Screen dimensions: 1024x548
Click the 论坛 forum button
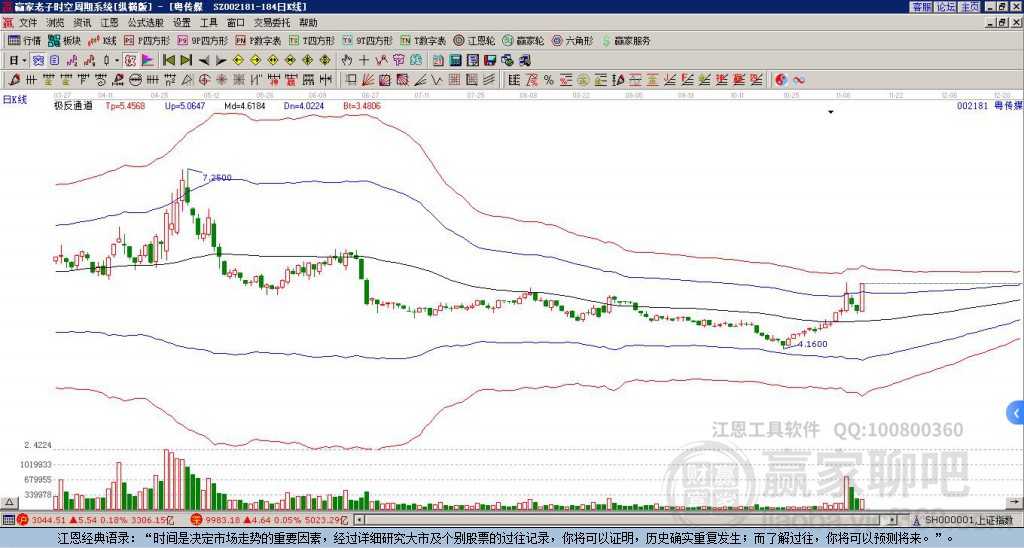(945, 7)
